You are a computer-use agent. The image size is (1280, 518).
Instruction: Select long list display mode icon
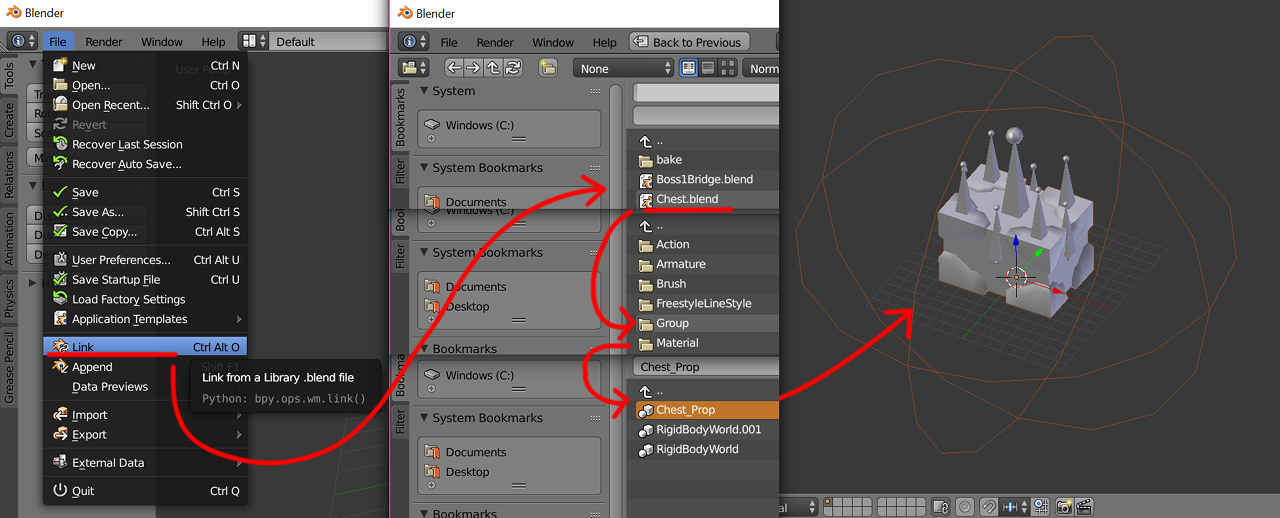tap(708, 68)
